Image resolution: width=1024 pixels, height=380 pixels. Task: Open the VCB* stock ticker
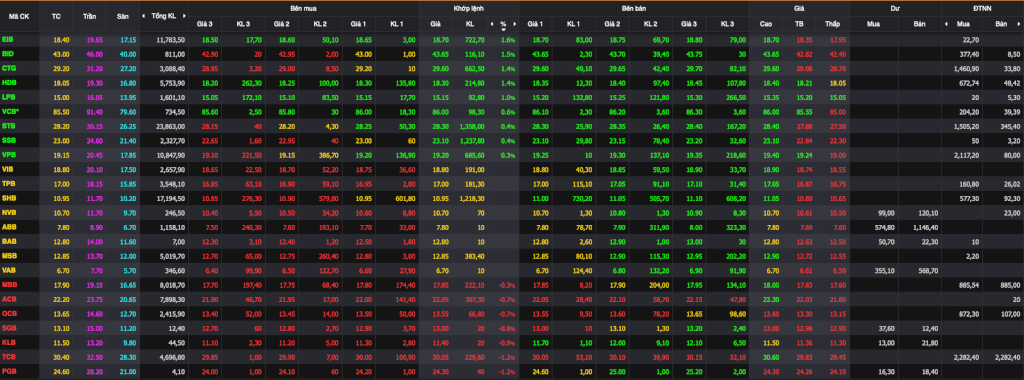(10, 111)
